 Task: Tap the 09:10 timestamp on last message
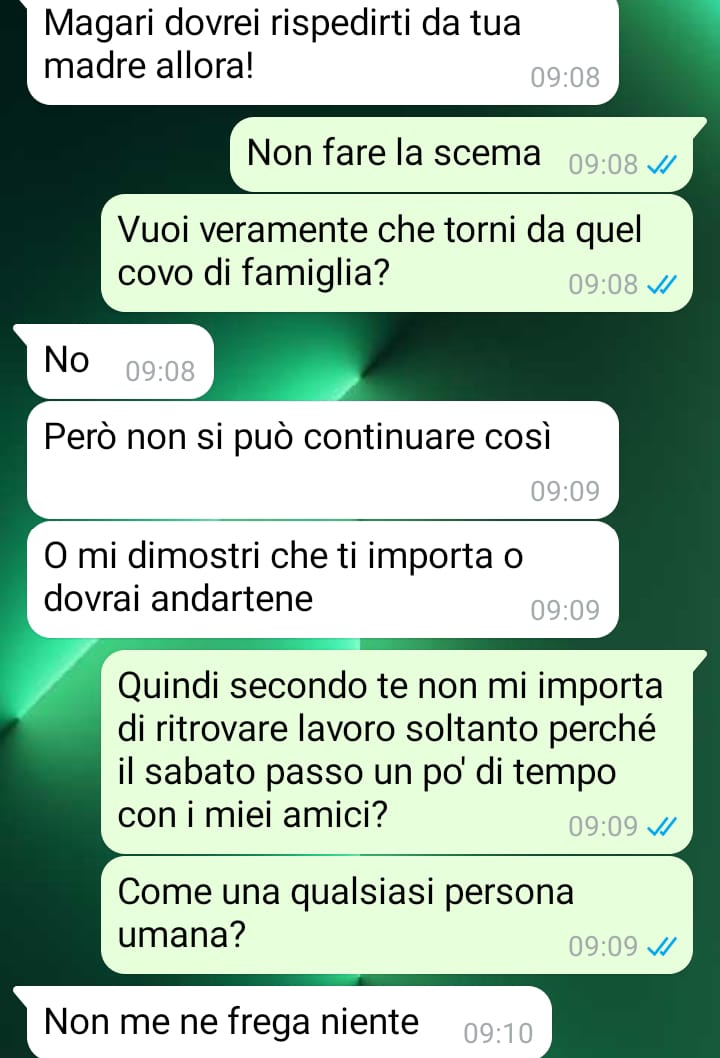coord(498,1033)
